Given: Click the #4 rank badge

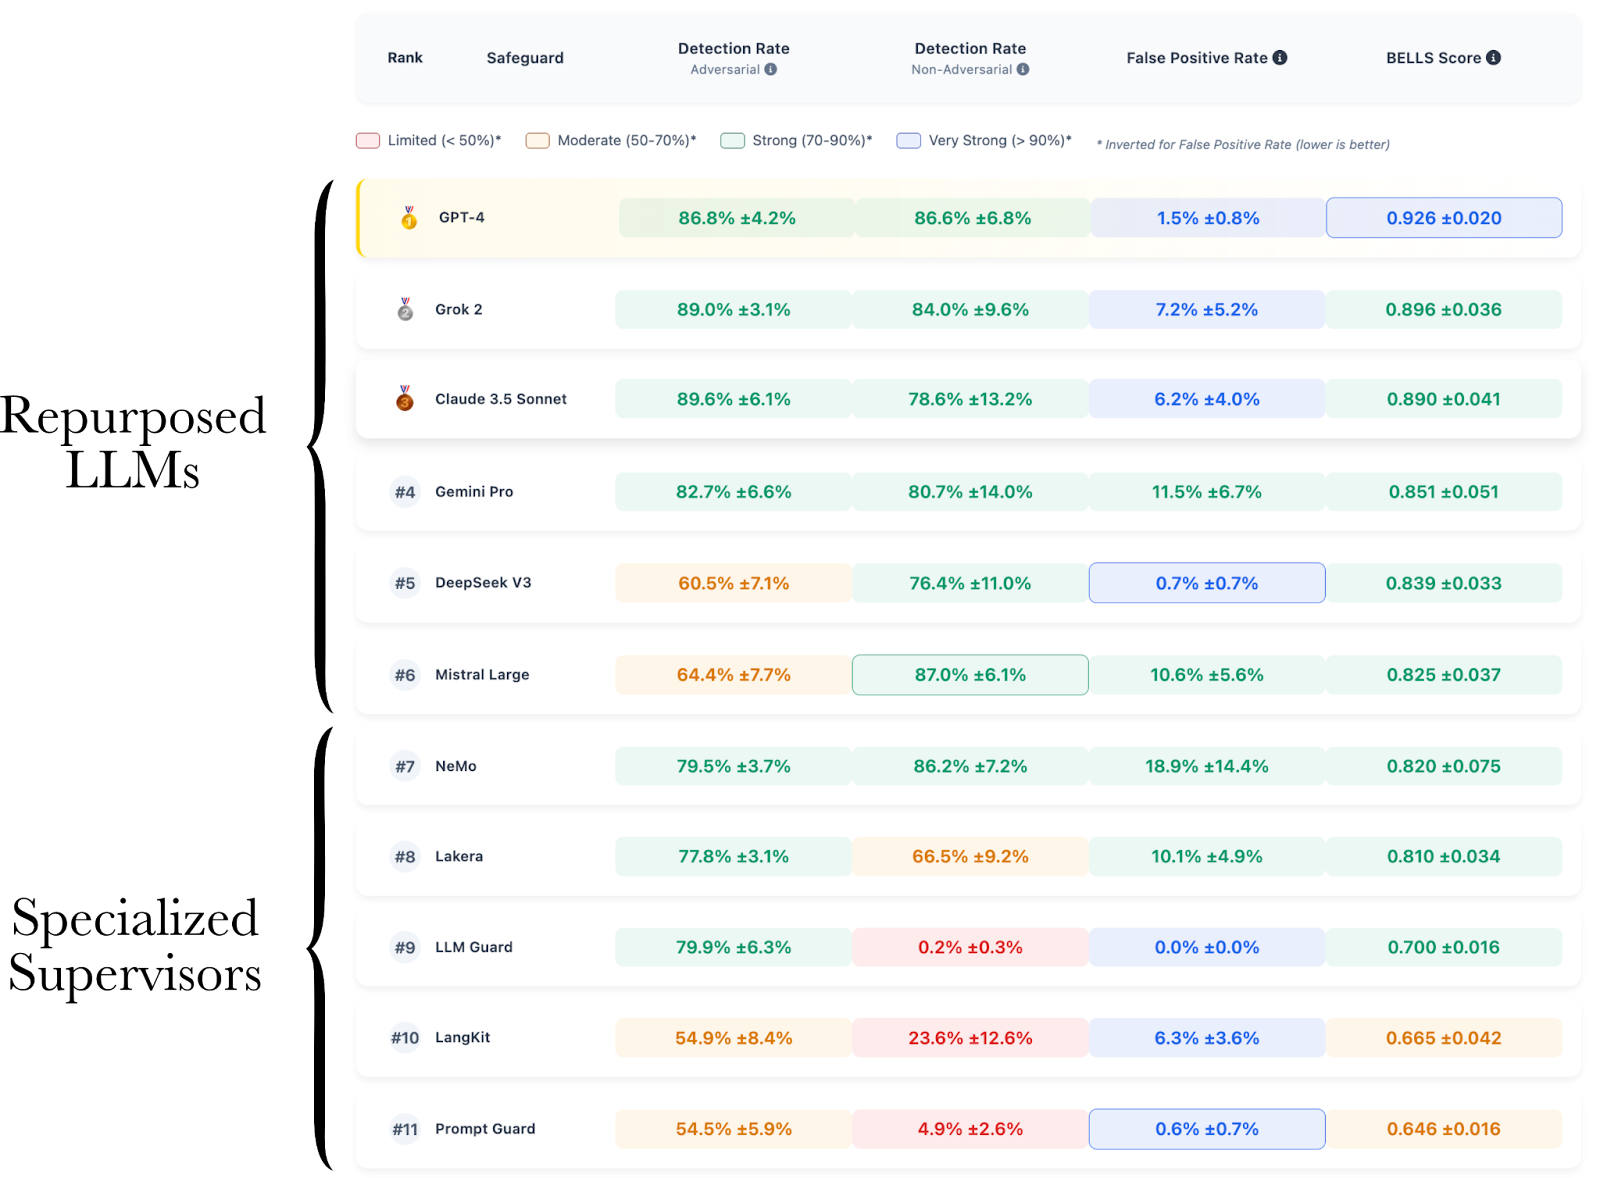Looking at the screenshot, I should click(405, 492).
